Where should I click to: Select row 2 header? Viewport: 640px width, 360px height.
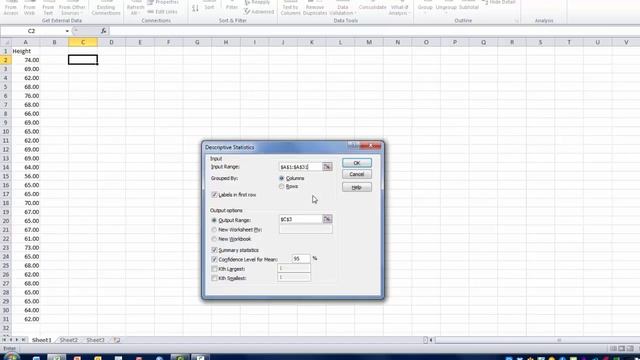pos(6,60)
